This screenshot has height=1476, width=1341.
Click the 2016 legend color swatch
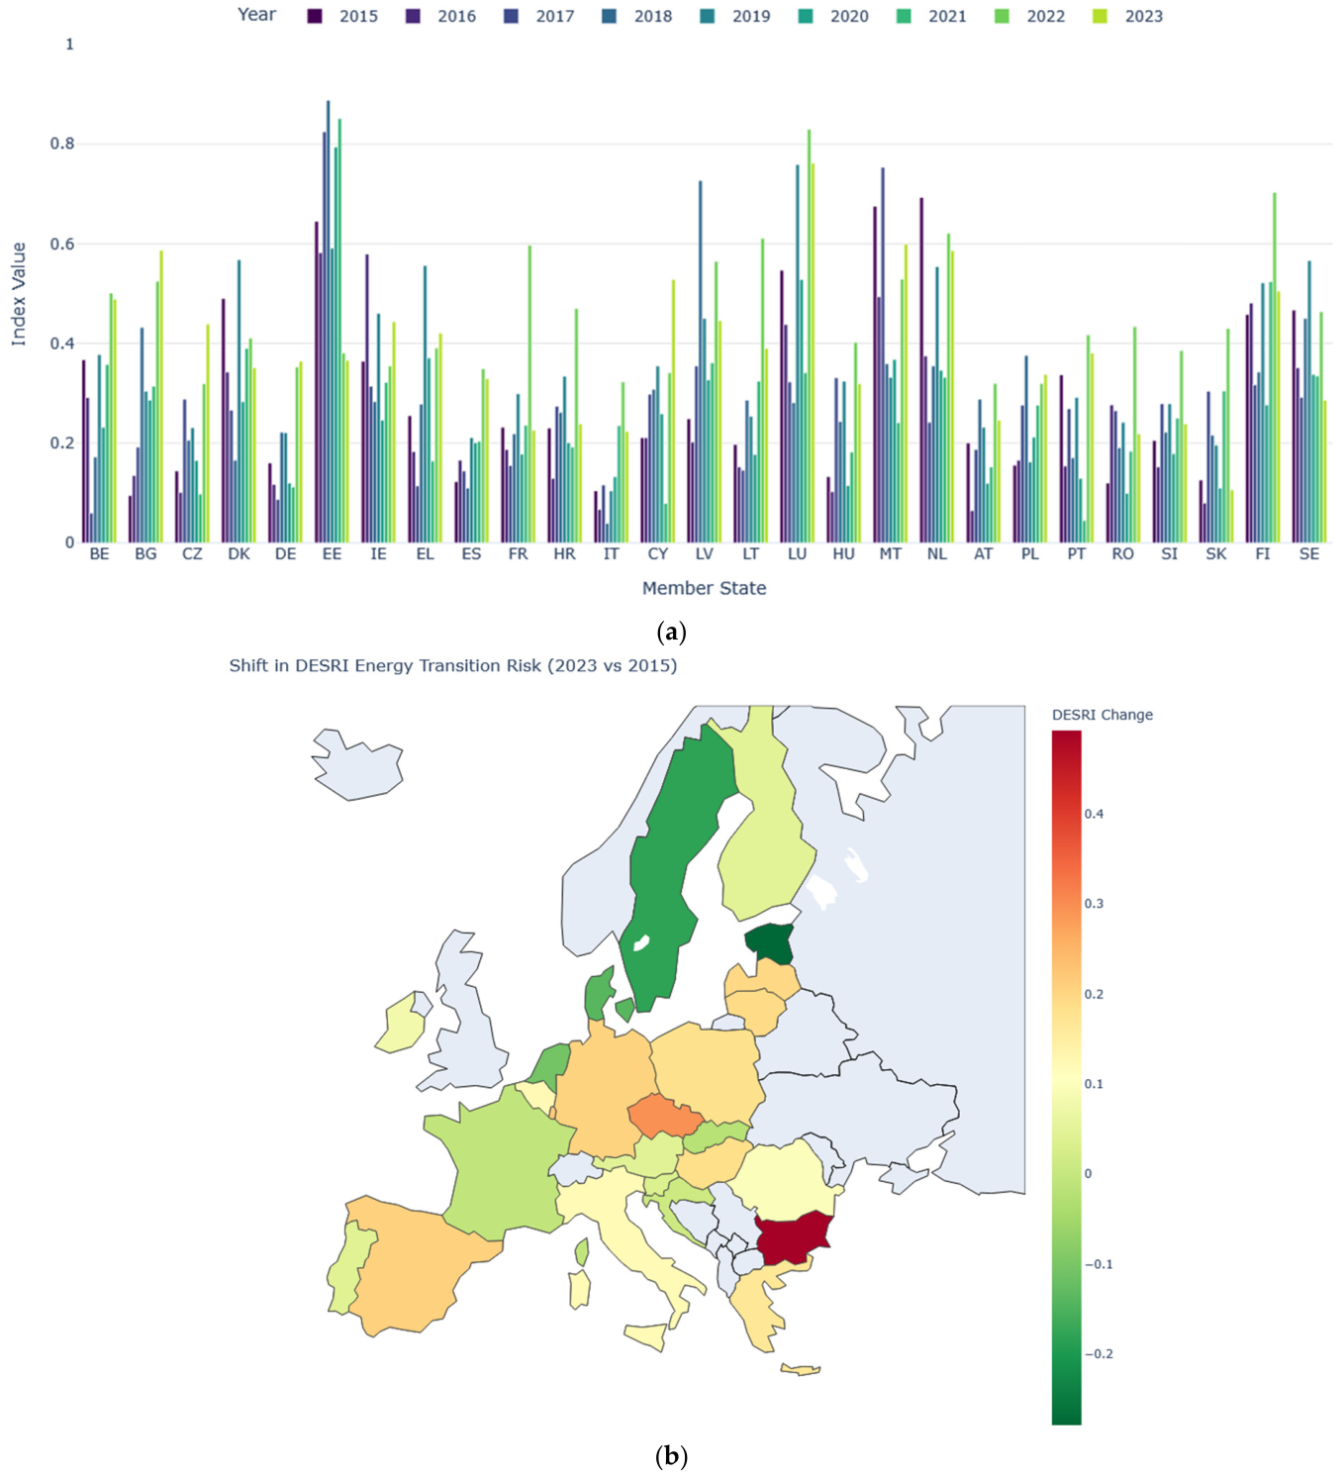pyautogui.click(x=413, y=16)
